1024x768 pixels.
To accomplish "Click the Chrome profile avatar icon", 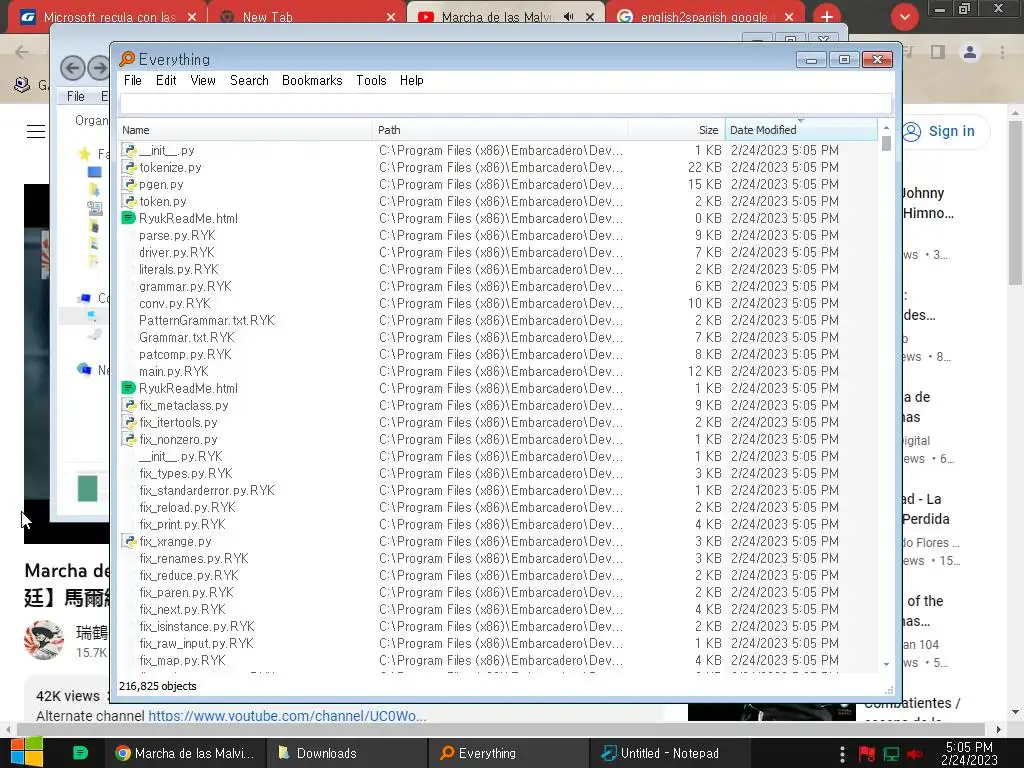I will 970,52.
